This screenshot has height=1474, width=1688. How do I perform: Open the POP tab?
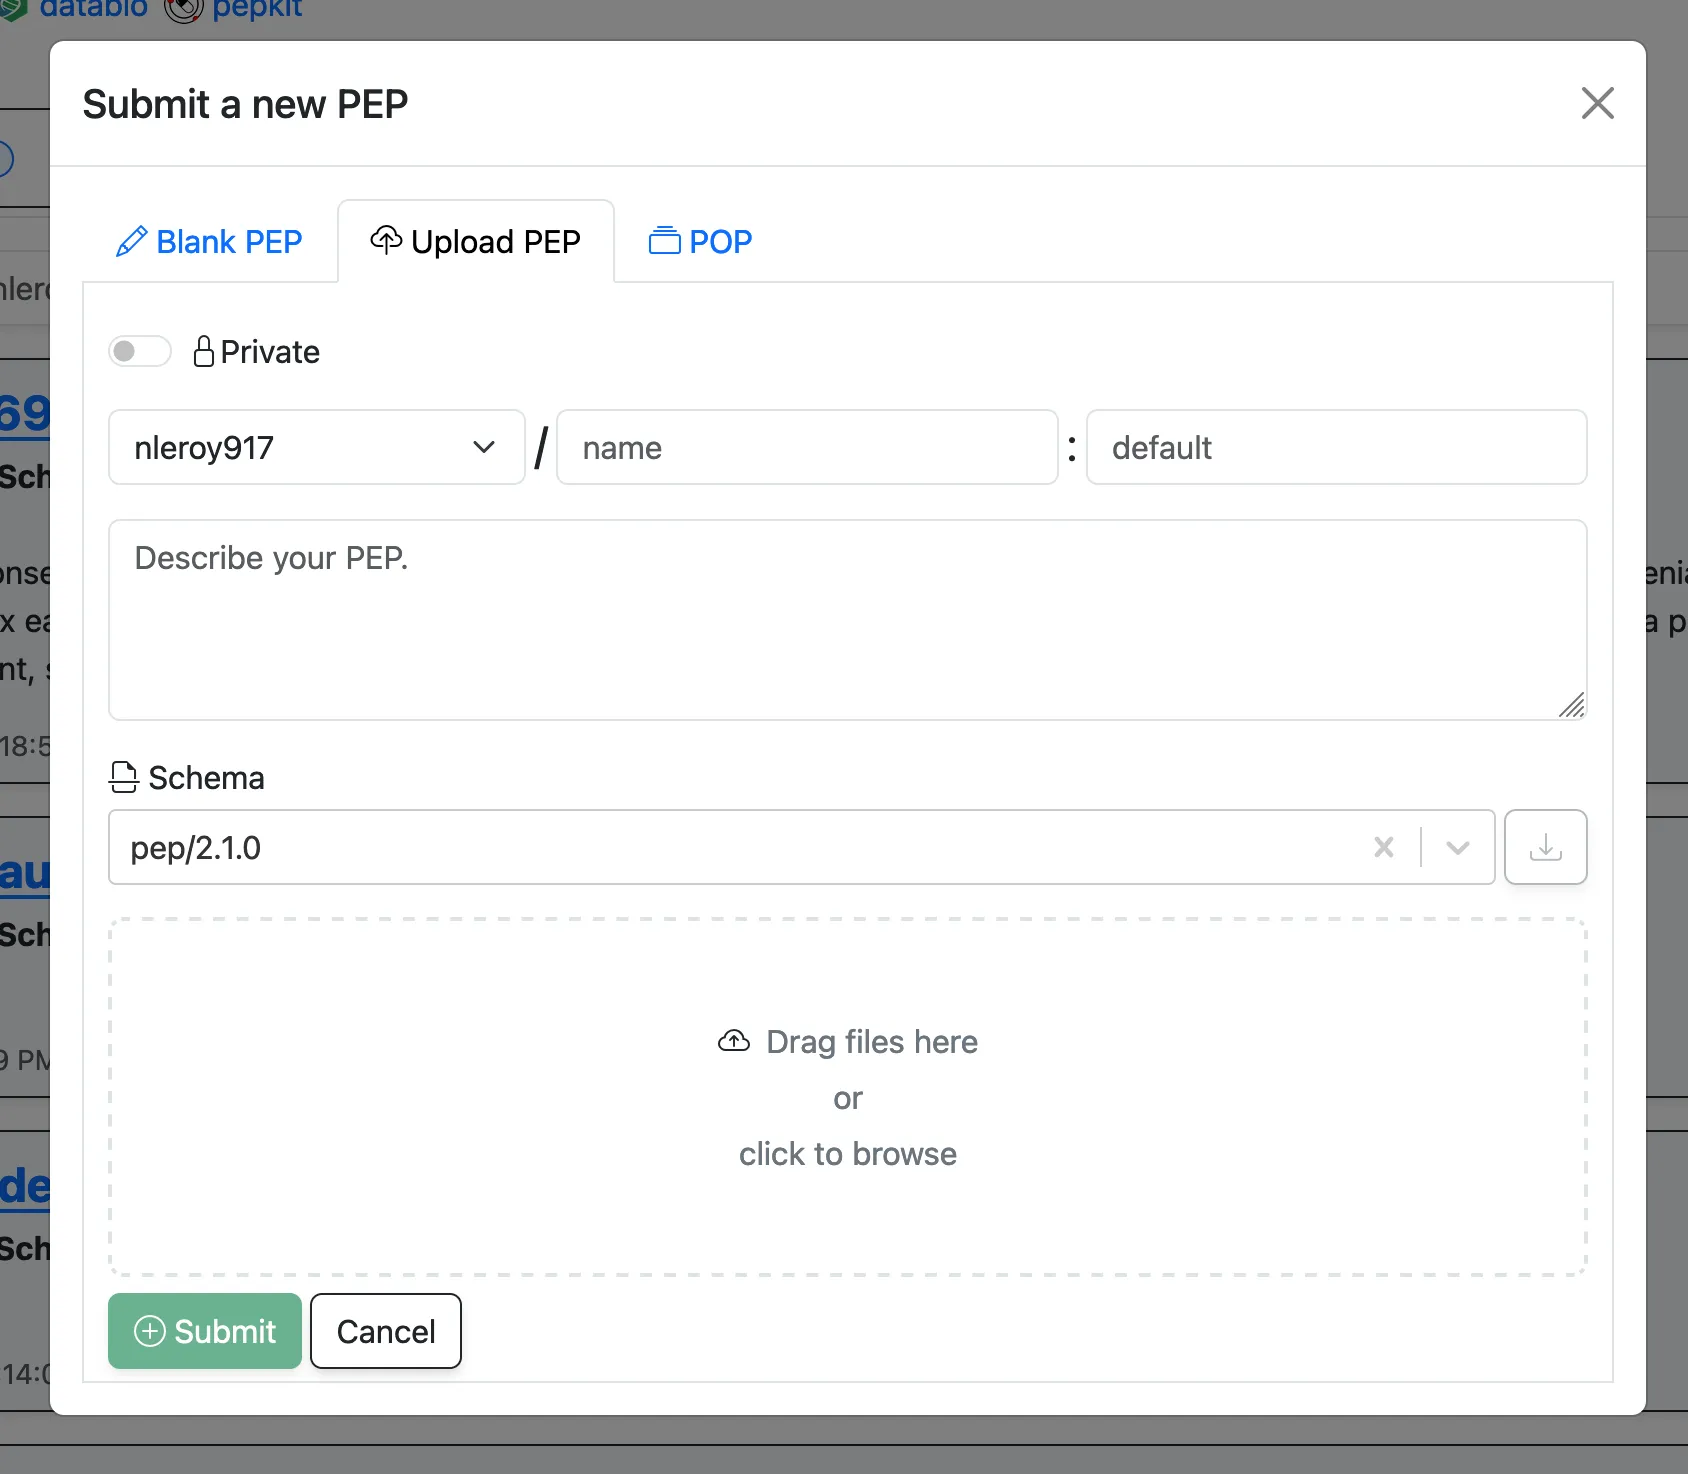click(700, 242)
